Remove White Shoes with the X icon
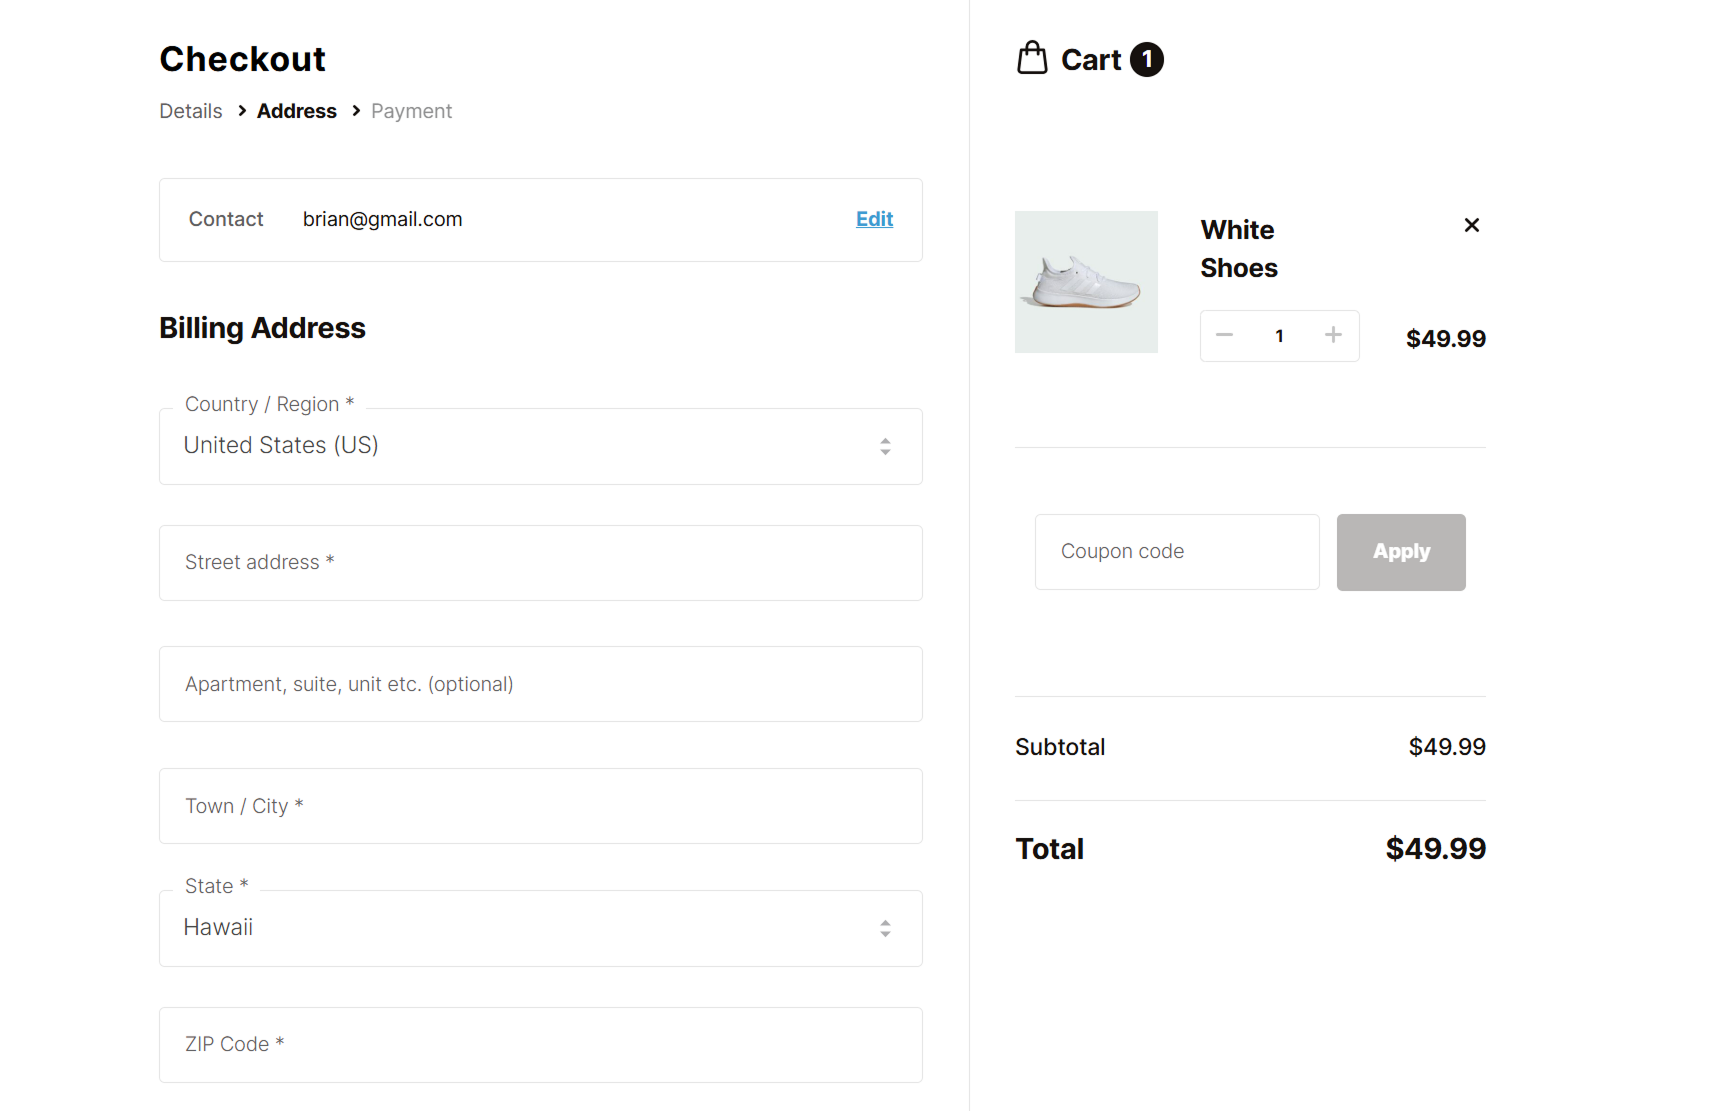The image size is (1721, 1111). coord(1471,225)
